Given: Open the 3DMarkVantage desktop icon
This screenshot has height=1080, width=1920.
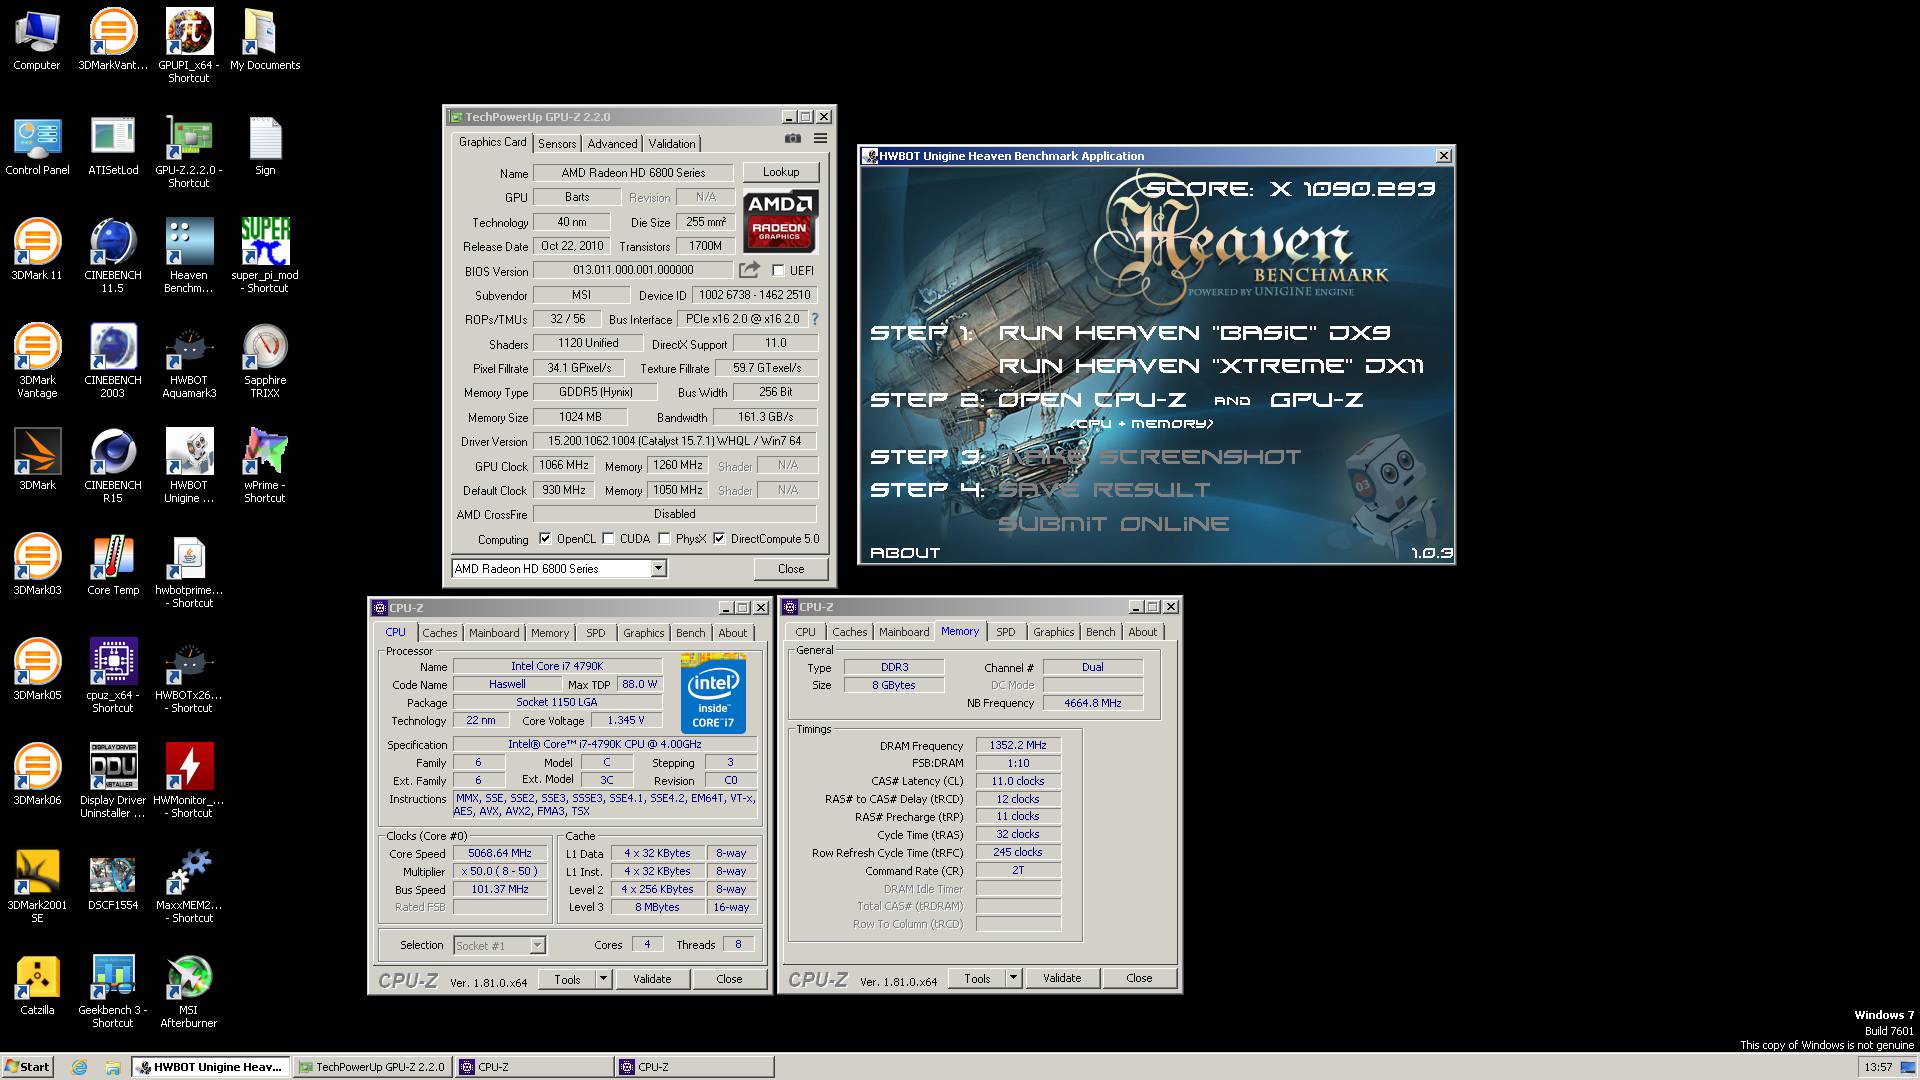Looking at the screenshot, I should [x=113, y=40].
